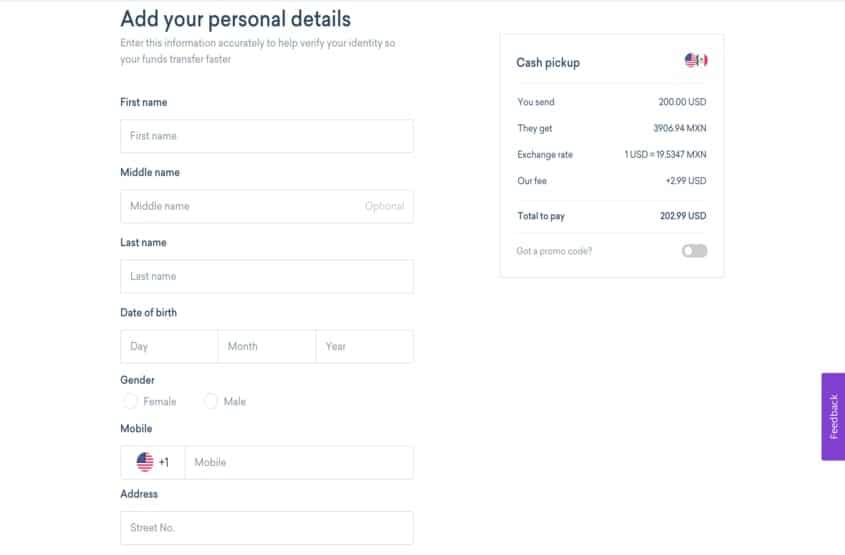Open the Feedback side tab
Viewport: 845px width, 555px height.
pyautogui.click(x=833, y=417)
